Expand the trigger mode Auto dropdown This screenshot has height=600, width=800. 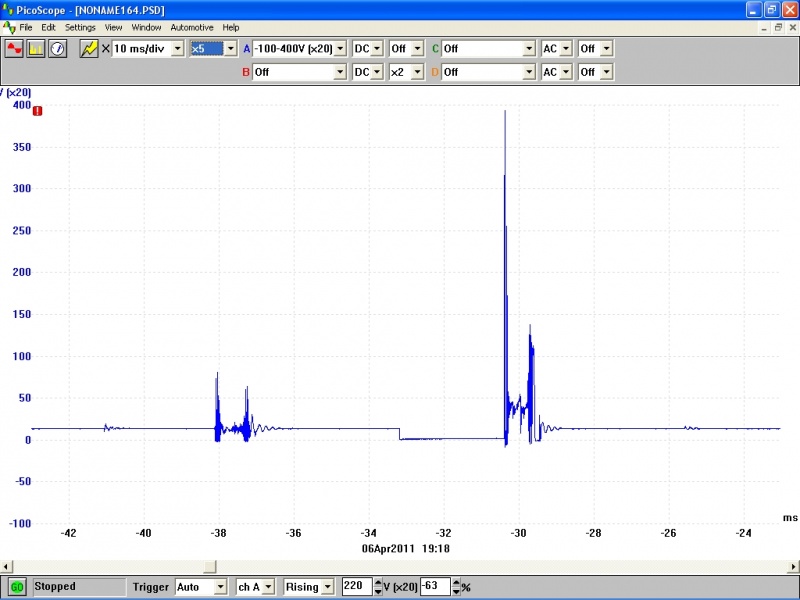pos(220,587)
